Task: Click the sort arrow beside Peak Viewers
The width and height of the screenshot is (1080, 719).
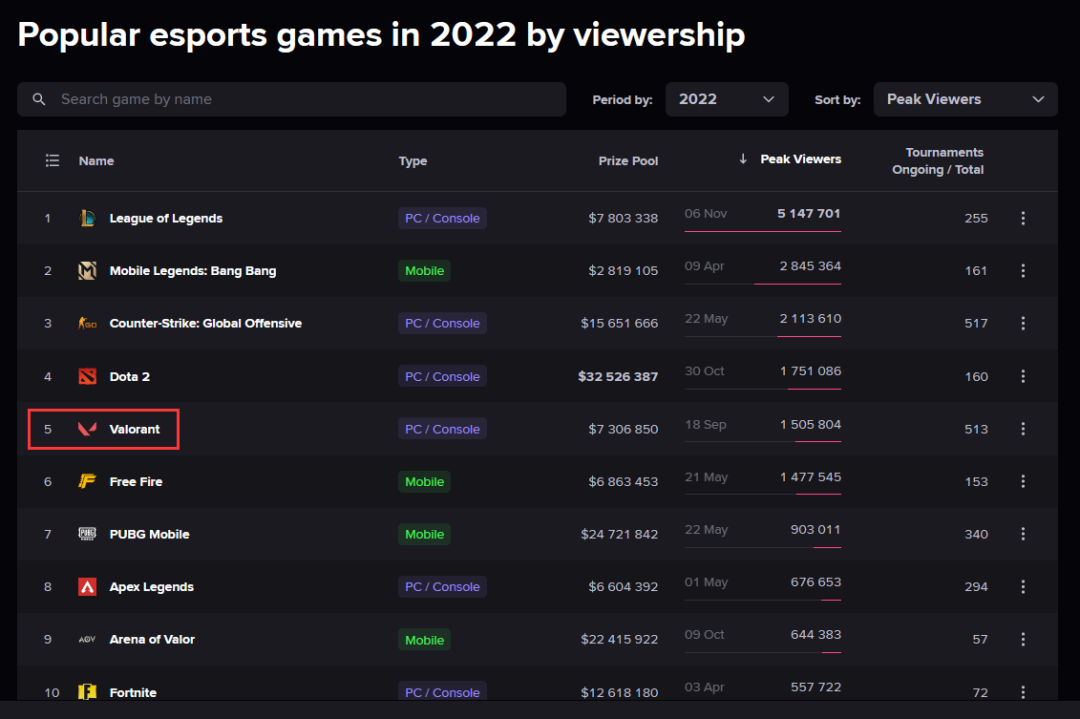Action: coord(743,159)
